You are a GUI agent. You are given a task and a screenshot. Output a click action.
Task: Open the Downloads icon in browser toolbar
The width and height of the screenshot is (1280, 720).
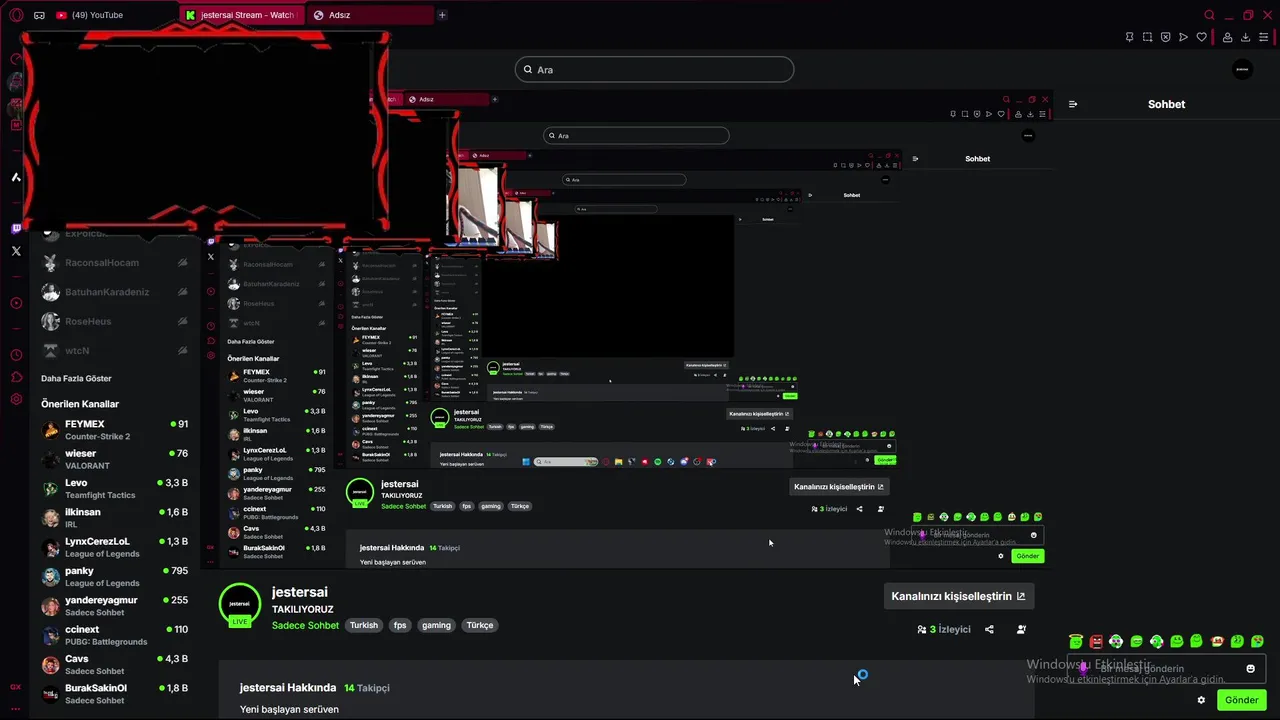pos(1246,37)
